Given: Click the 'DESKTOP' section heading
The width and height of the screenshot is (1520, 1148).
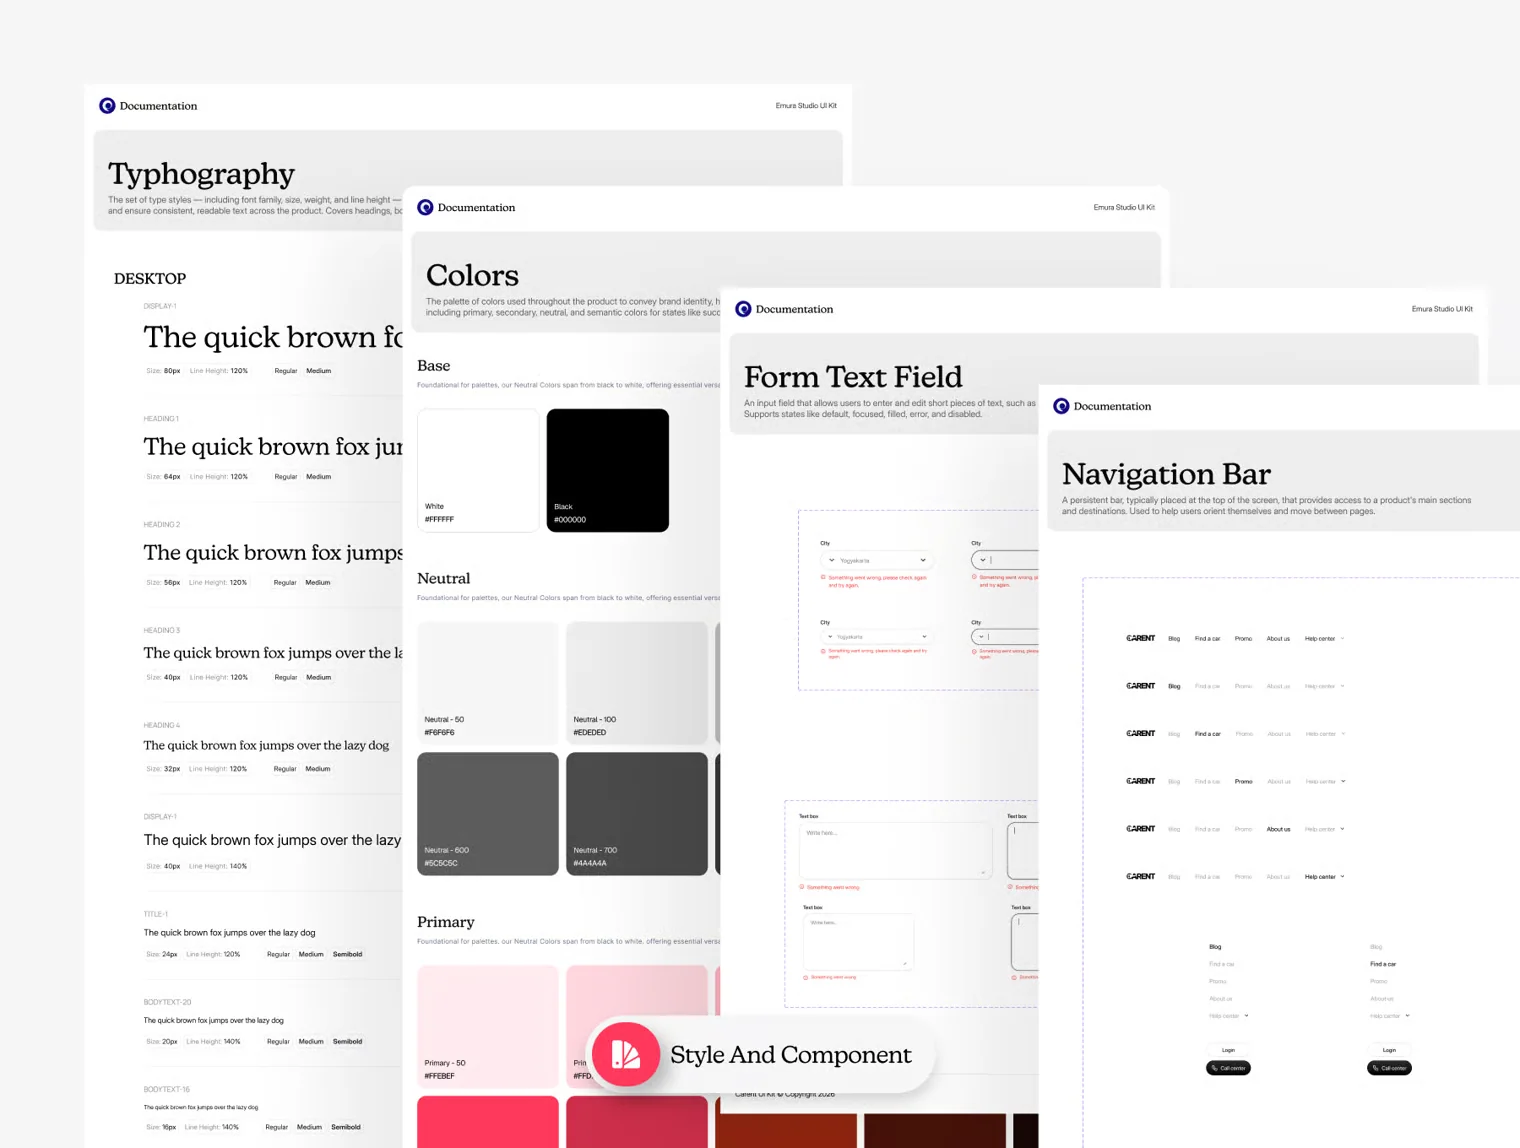Looking at the screenshot, I should tap(150, 279).
